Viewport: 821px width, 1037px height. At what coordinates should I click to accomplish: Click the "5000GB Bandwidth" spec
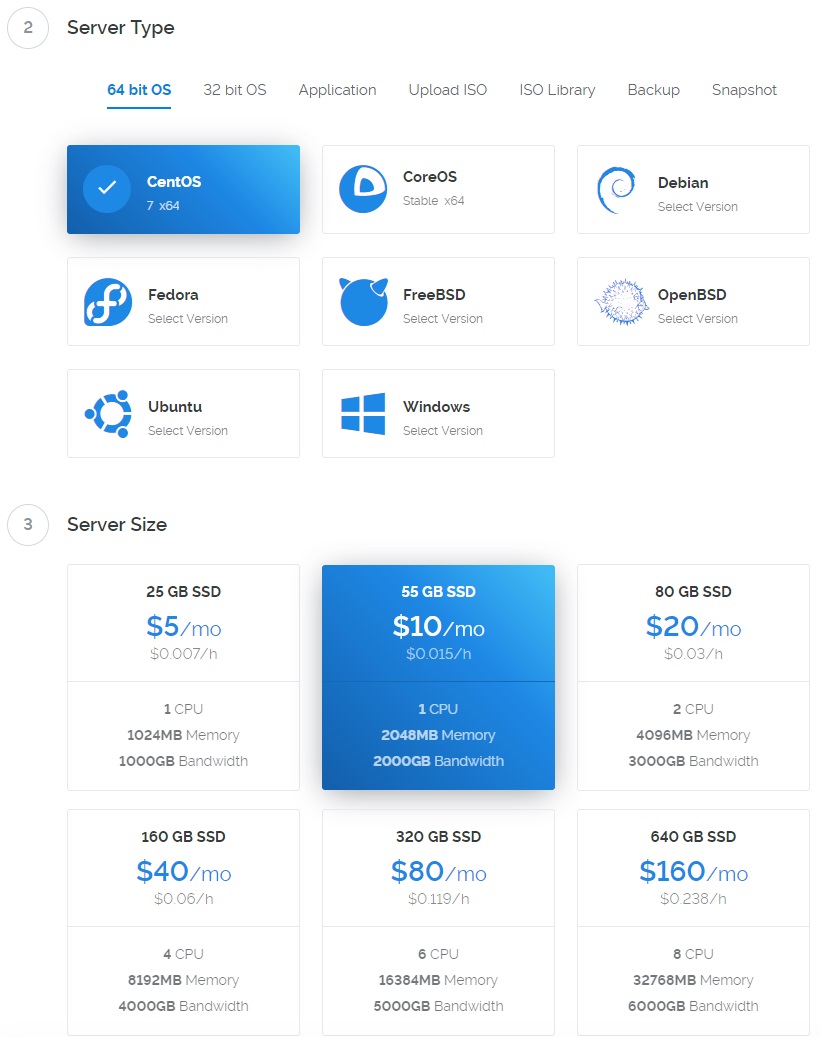point(438,1006)
